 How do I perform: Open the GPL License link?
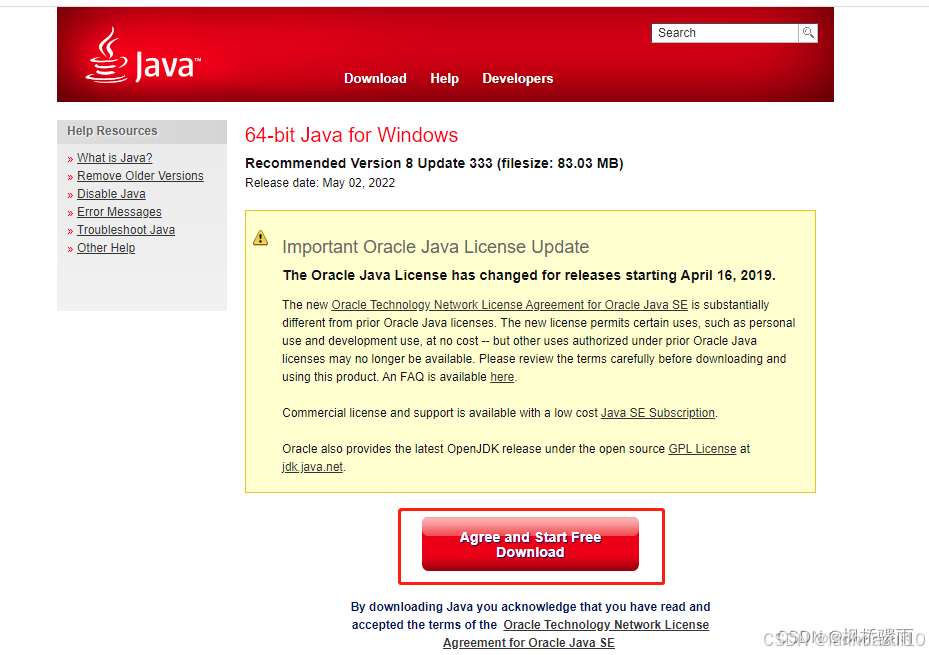702,449
